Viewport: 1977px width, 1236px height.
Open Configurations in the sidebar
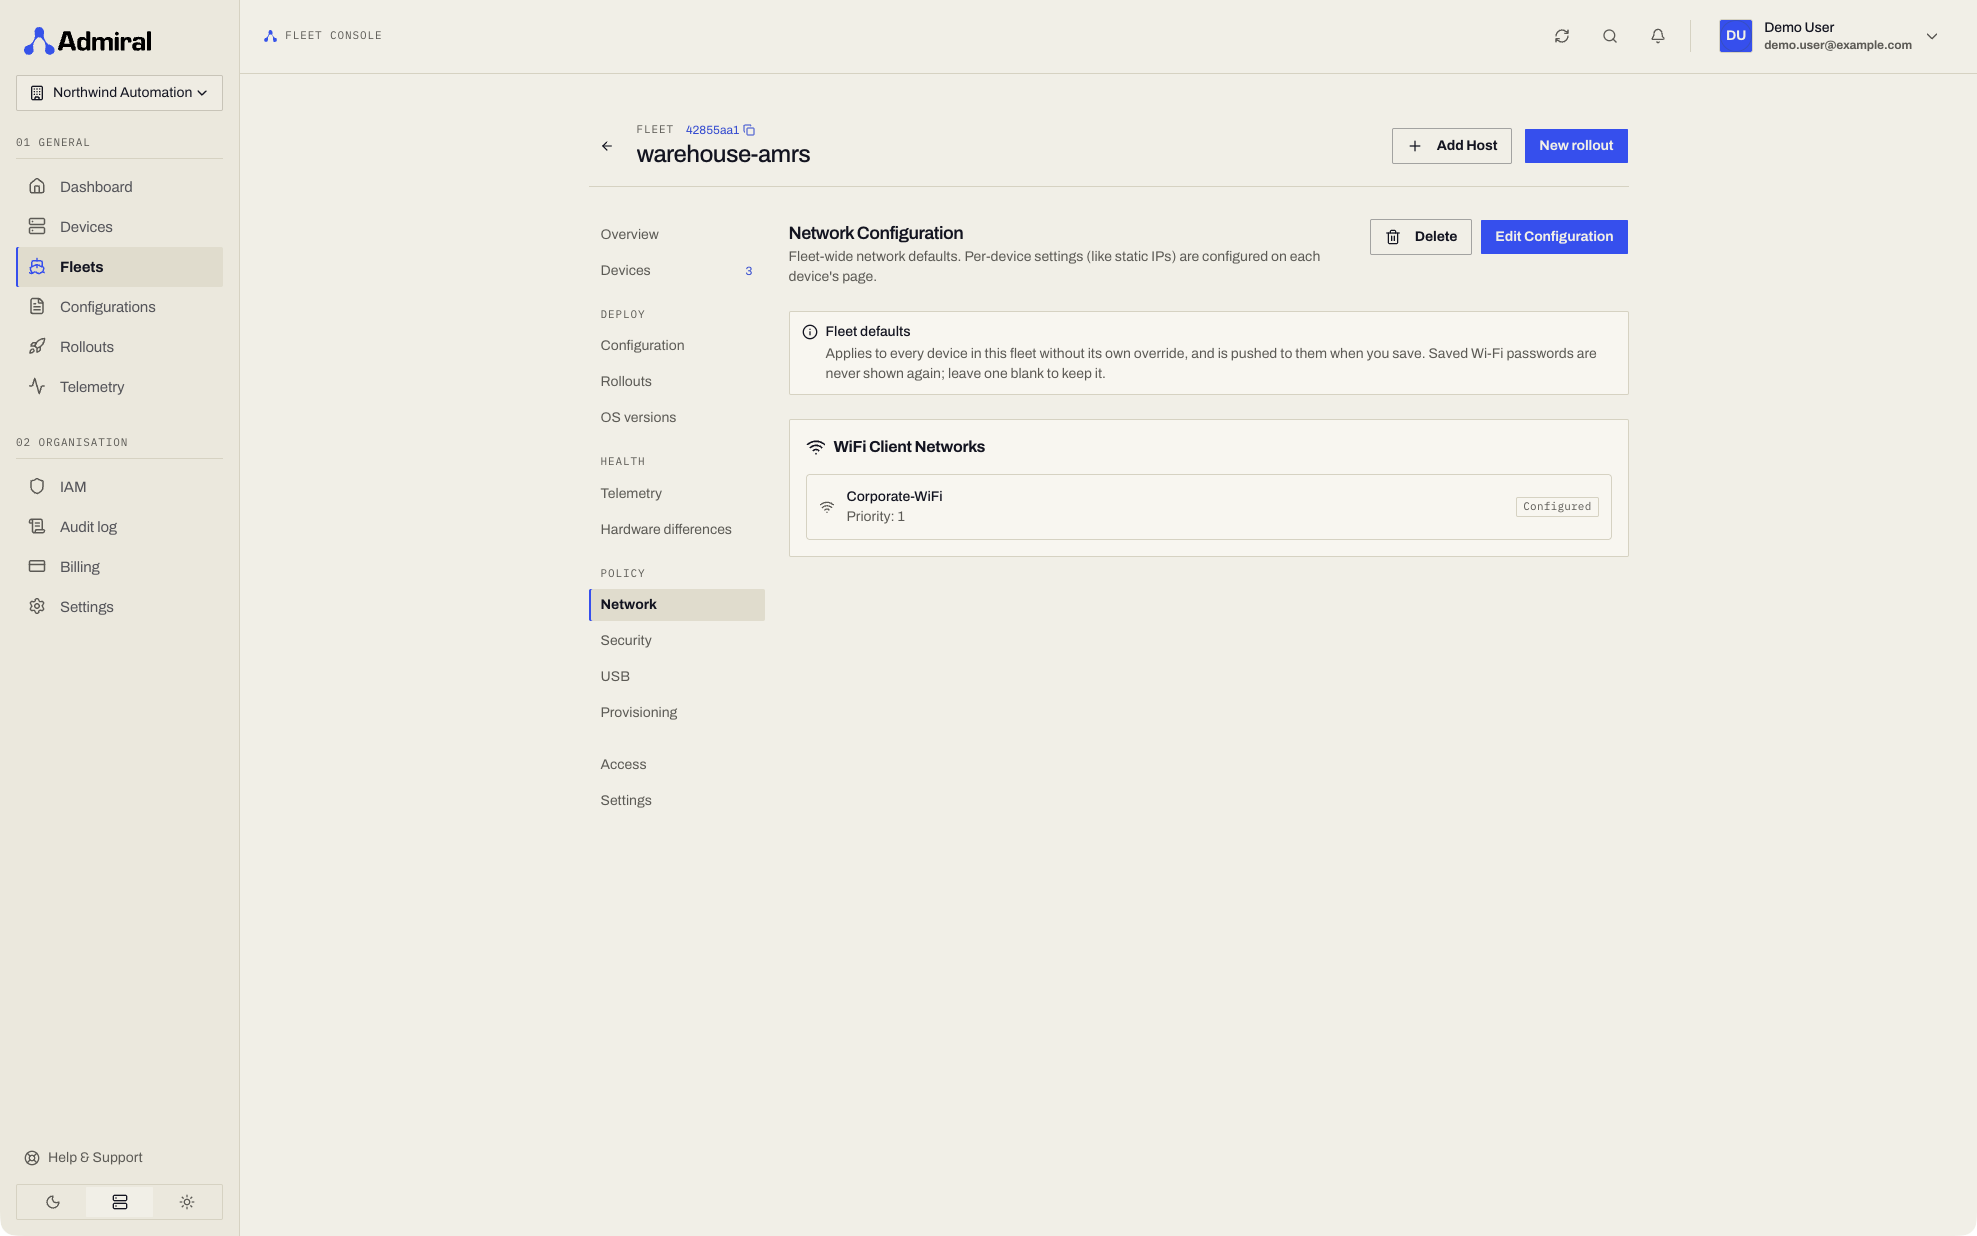[120, 307]
